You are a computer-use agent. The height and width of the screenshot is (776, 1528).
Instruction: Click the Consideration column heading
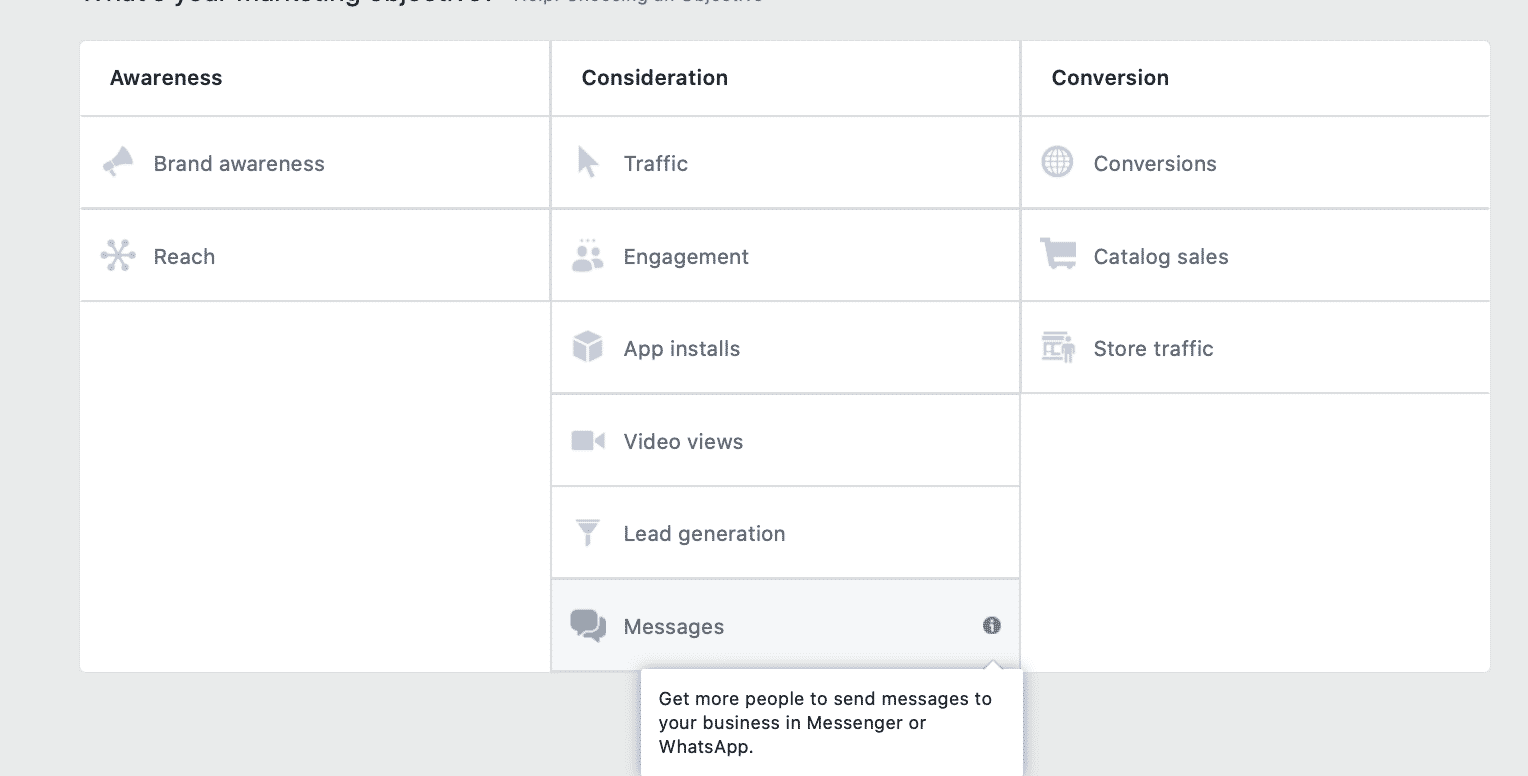pos(655,78)
